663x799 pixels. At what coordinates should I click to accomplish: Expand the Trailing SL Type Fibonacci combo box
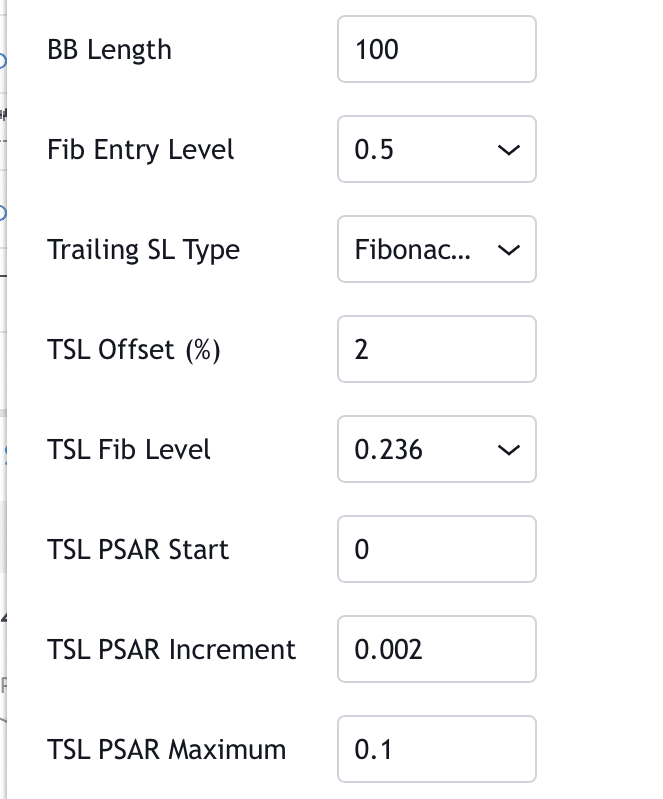[437, 249]
